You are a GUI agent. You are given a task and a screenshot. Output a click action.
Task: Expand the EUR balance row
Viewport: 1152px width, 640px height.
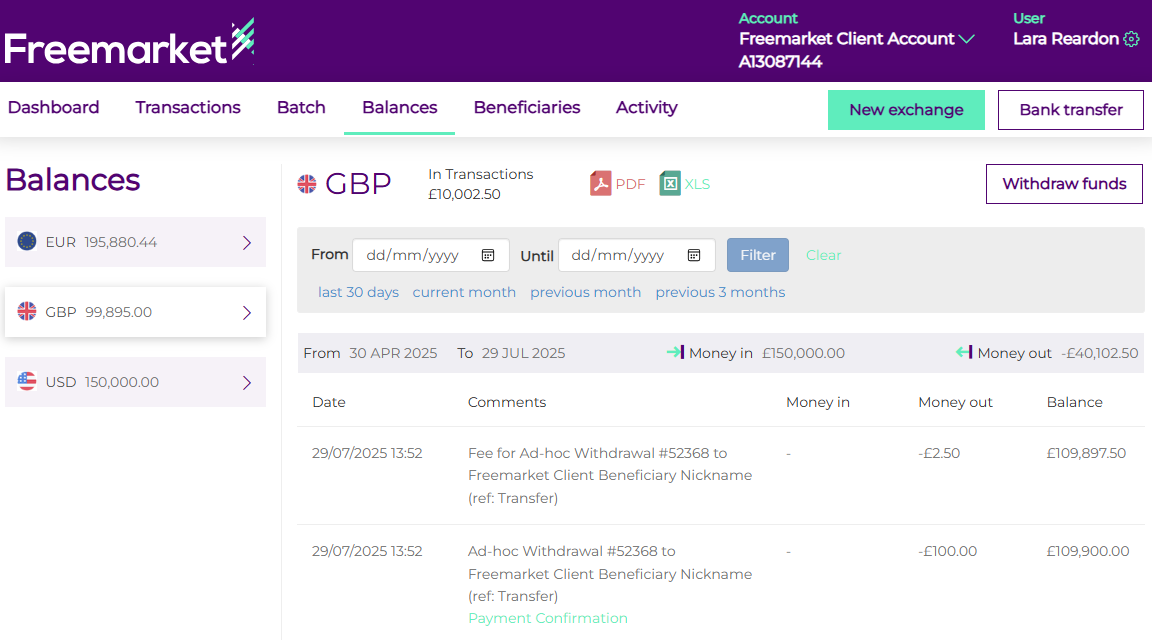(247, 242)
